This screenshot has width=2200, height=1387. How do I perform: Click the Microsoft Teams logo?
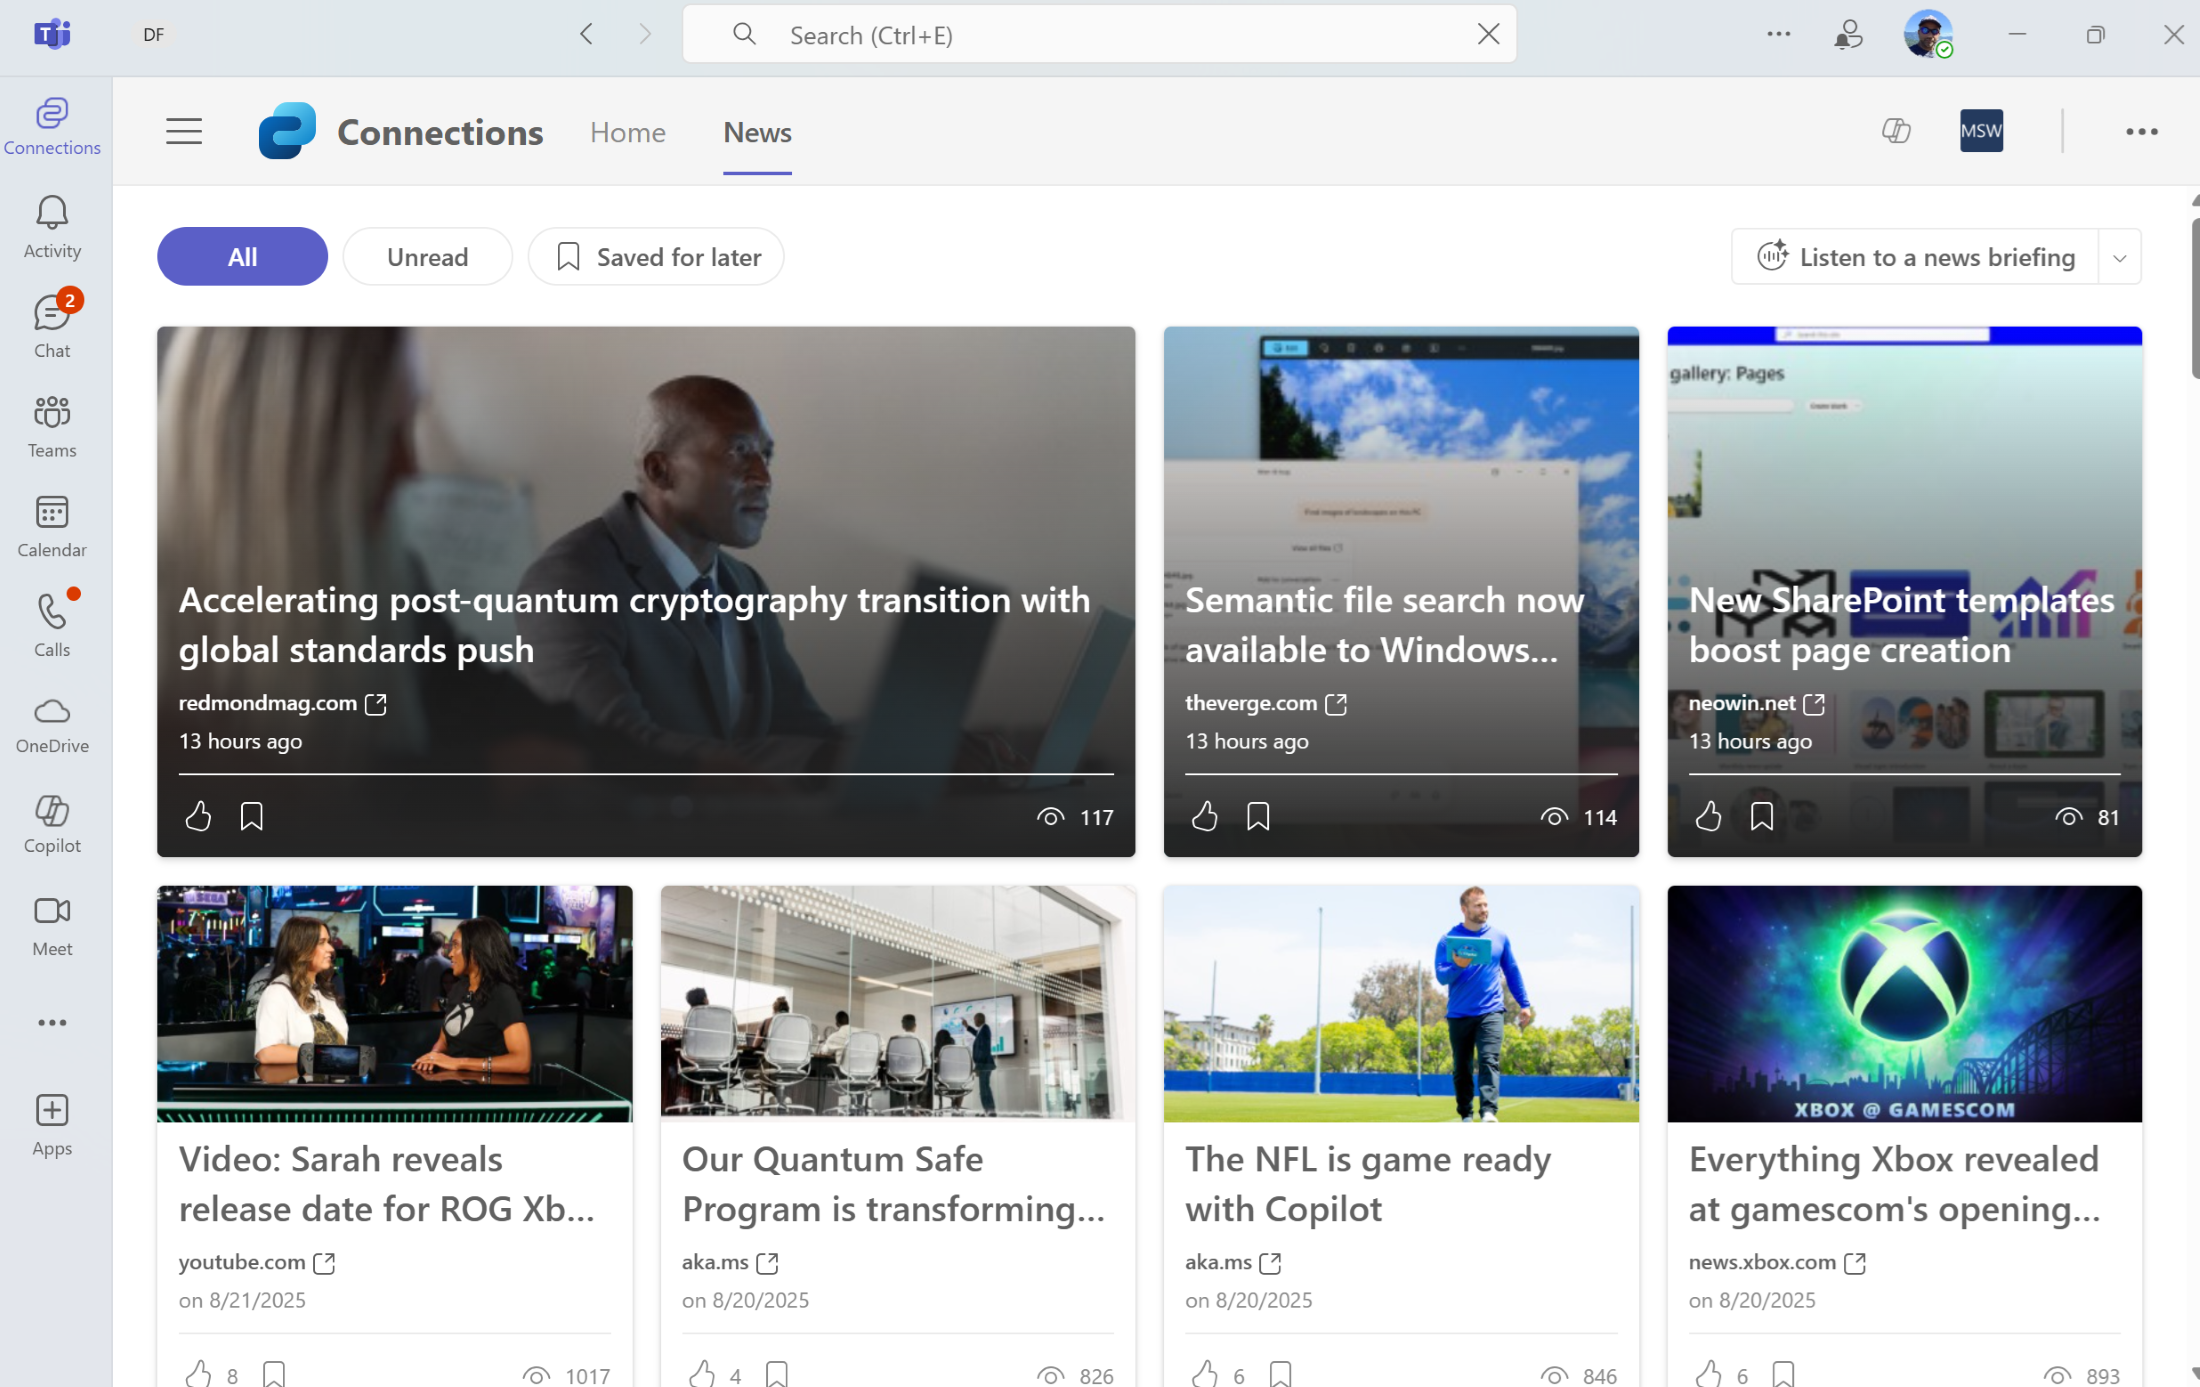point(52,34)
